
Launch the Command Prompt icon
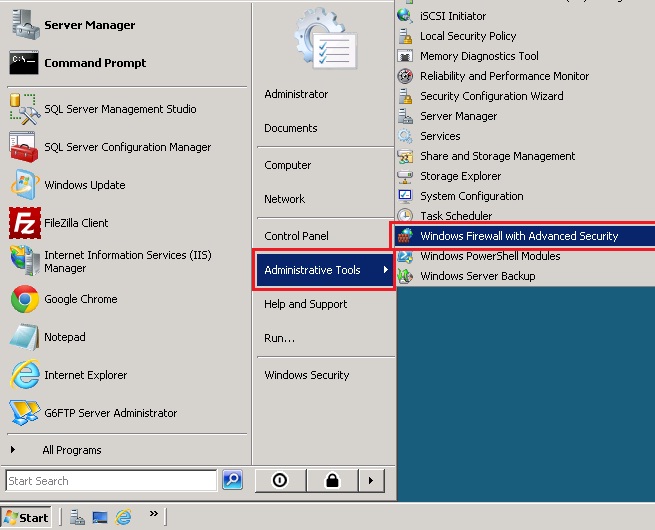click(x=24, y=63)
